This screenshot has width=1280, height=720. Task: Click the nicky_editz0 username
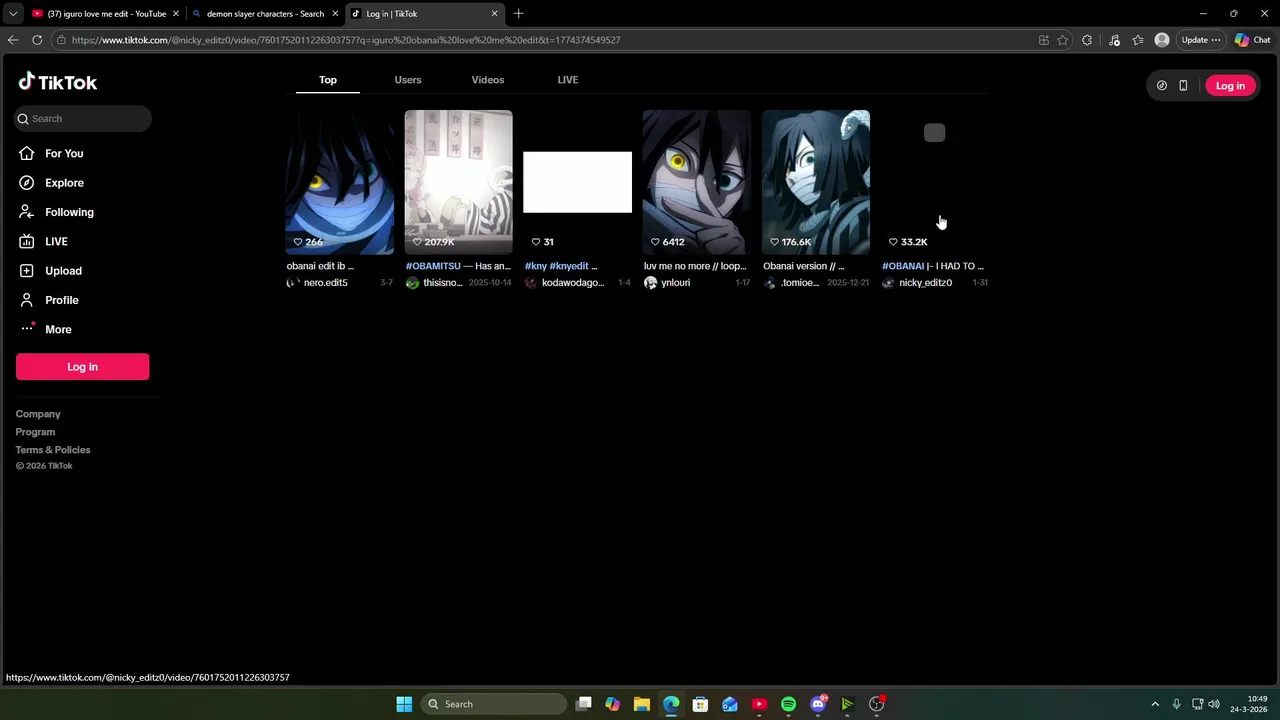925,283
